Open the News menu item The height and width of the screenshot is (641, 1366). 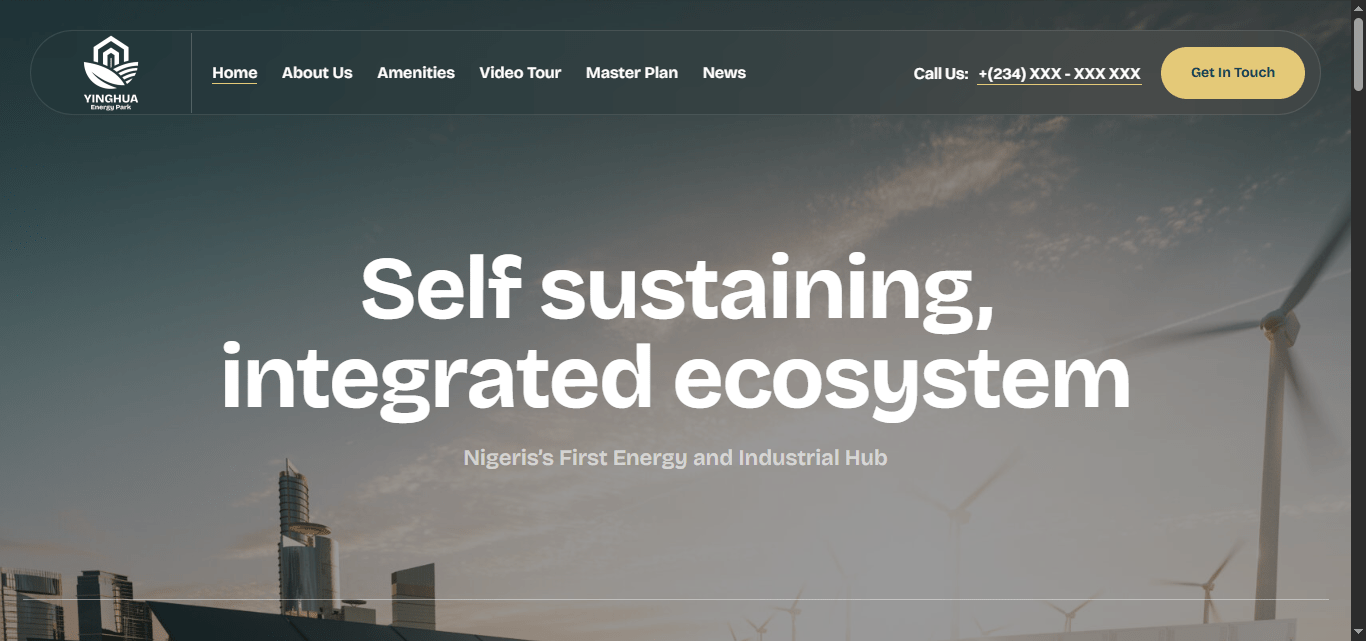coord(724,73)
